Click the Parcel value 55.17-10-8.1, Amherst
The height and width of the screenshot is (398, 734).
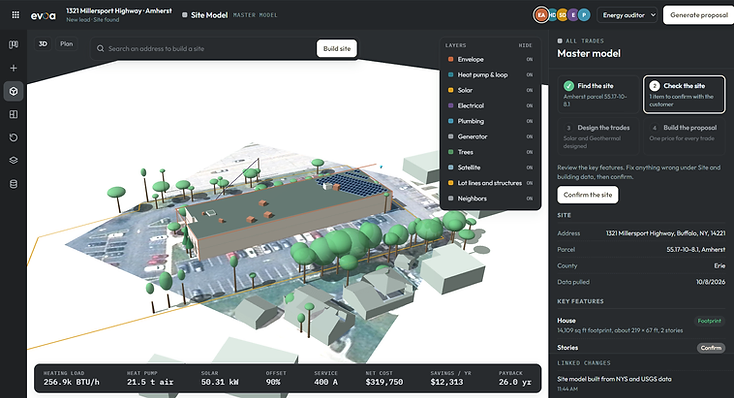point(696,250)
